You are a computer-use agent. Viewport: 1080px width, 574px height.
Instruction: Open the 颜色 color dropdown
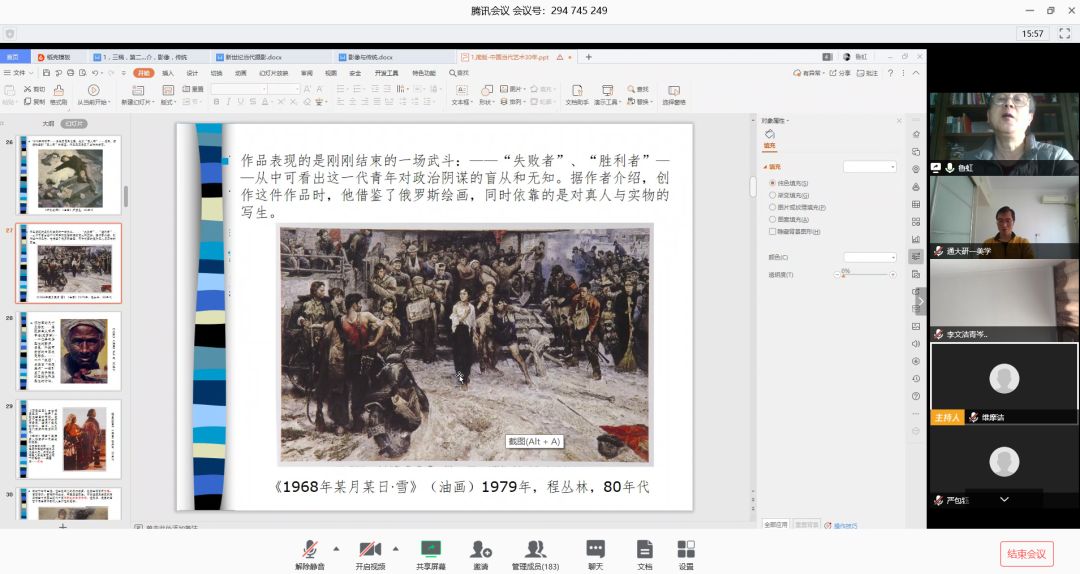pyautogui.click(x=870, y=257)
